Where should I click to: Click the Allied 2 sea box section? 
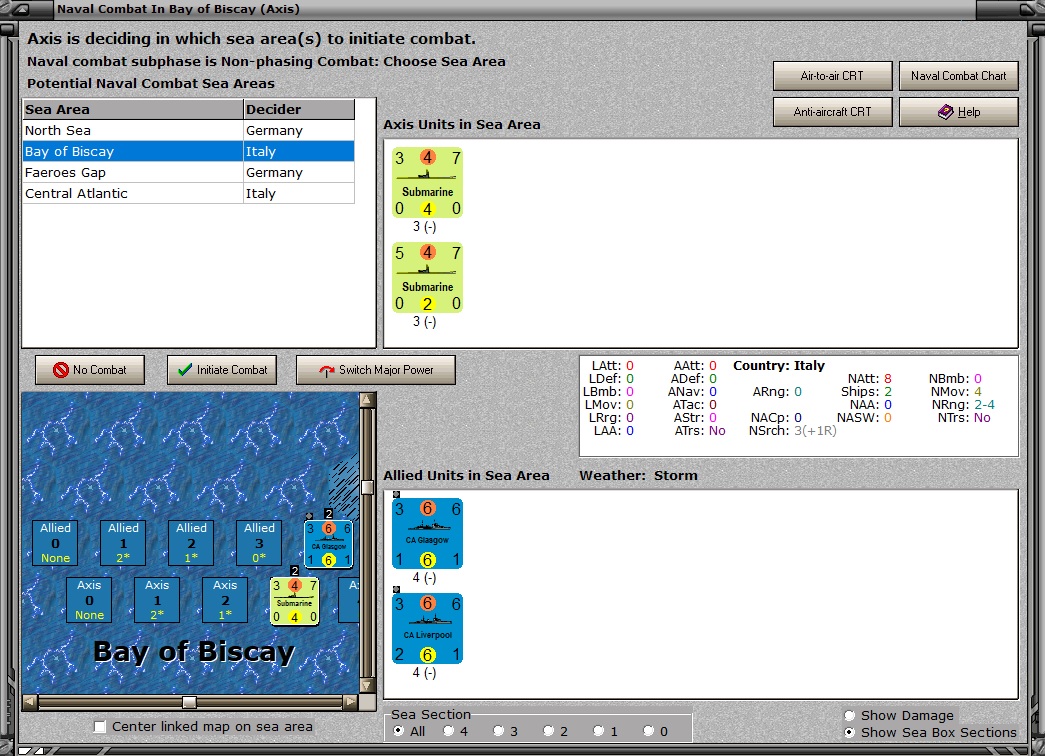click(x=191, y=543)
